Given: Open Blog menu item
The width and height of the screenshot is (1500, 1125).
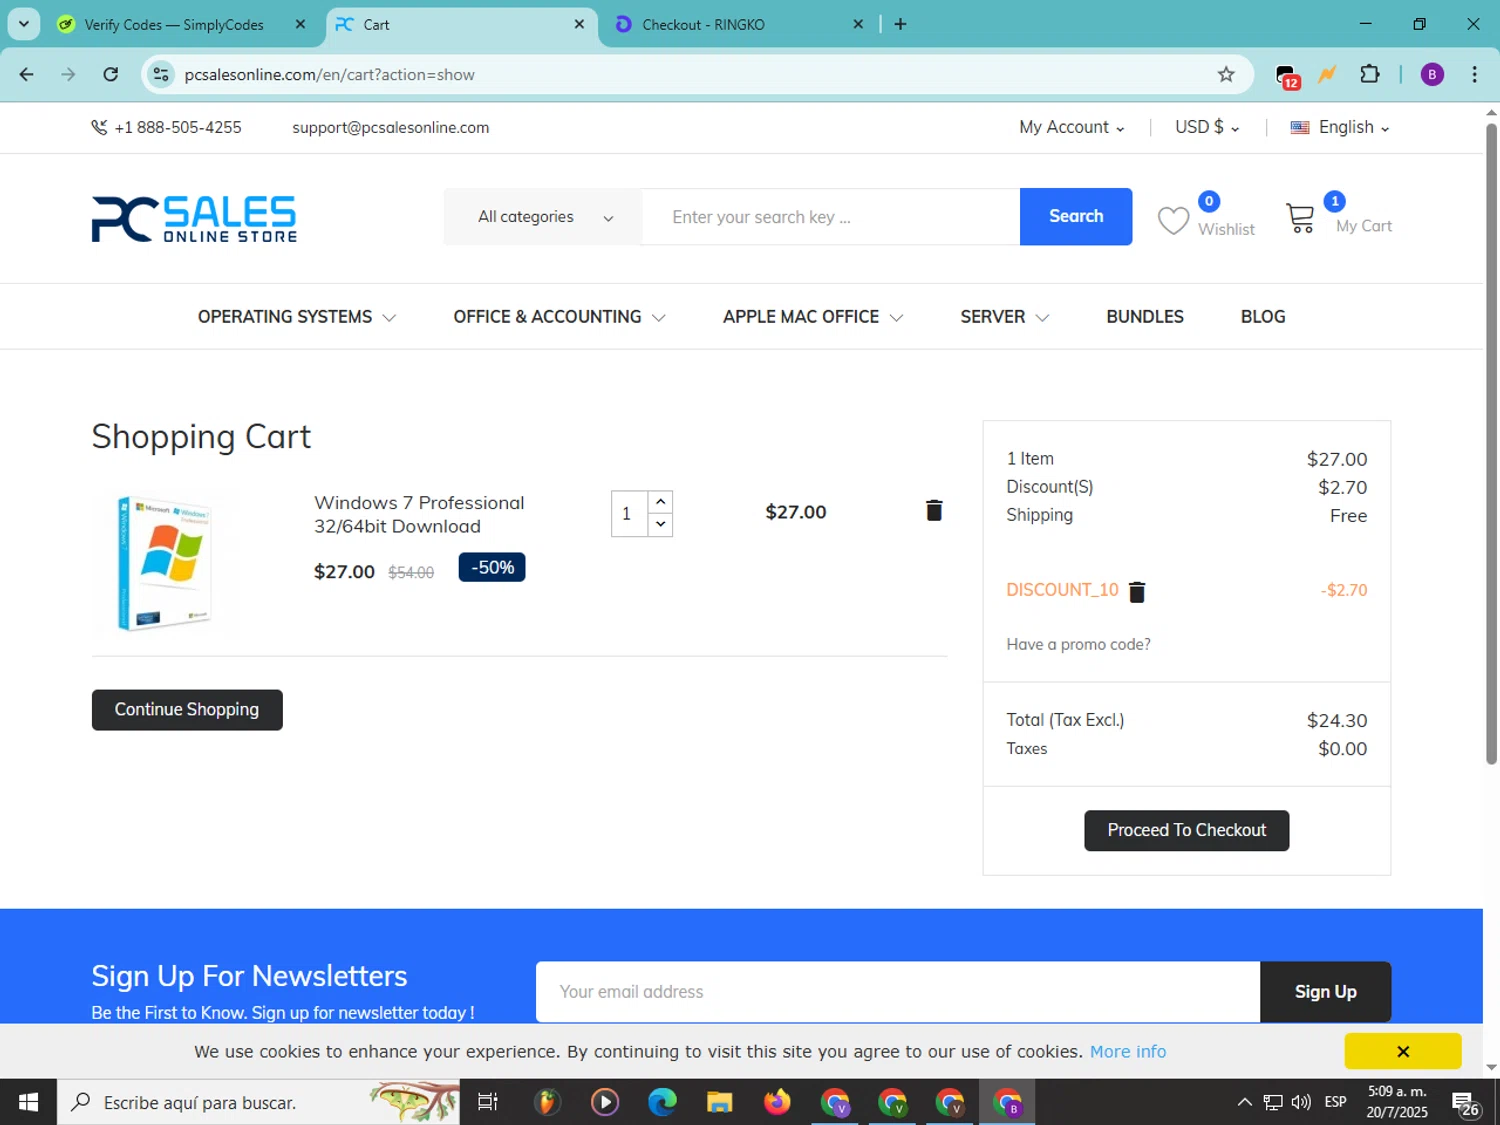Looking at the screenshot, I should point(1263,317).
